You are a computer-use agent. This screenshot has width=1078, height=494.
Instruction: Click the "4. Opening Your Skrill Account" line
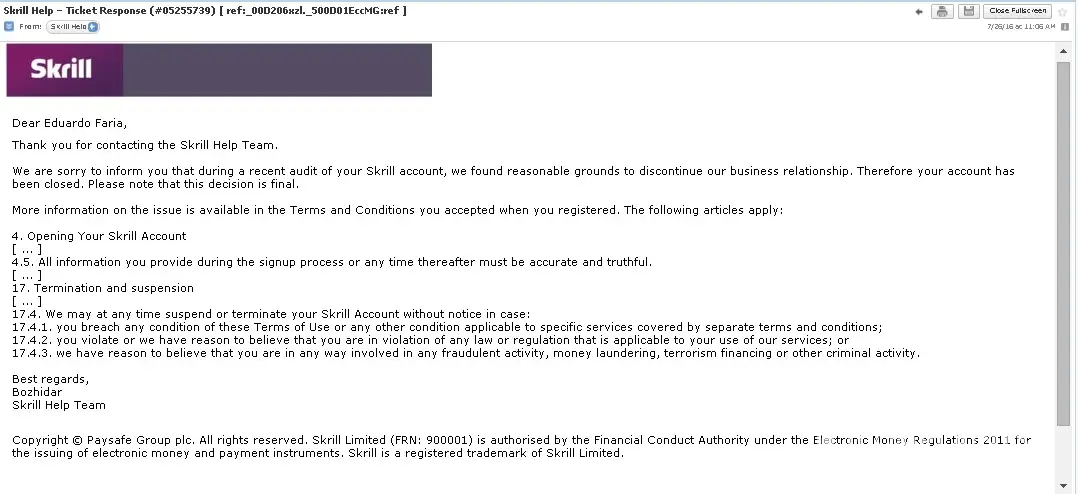click(x=99, y=236)
